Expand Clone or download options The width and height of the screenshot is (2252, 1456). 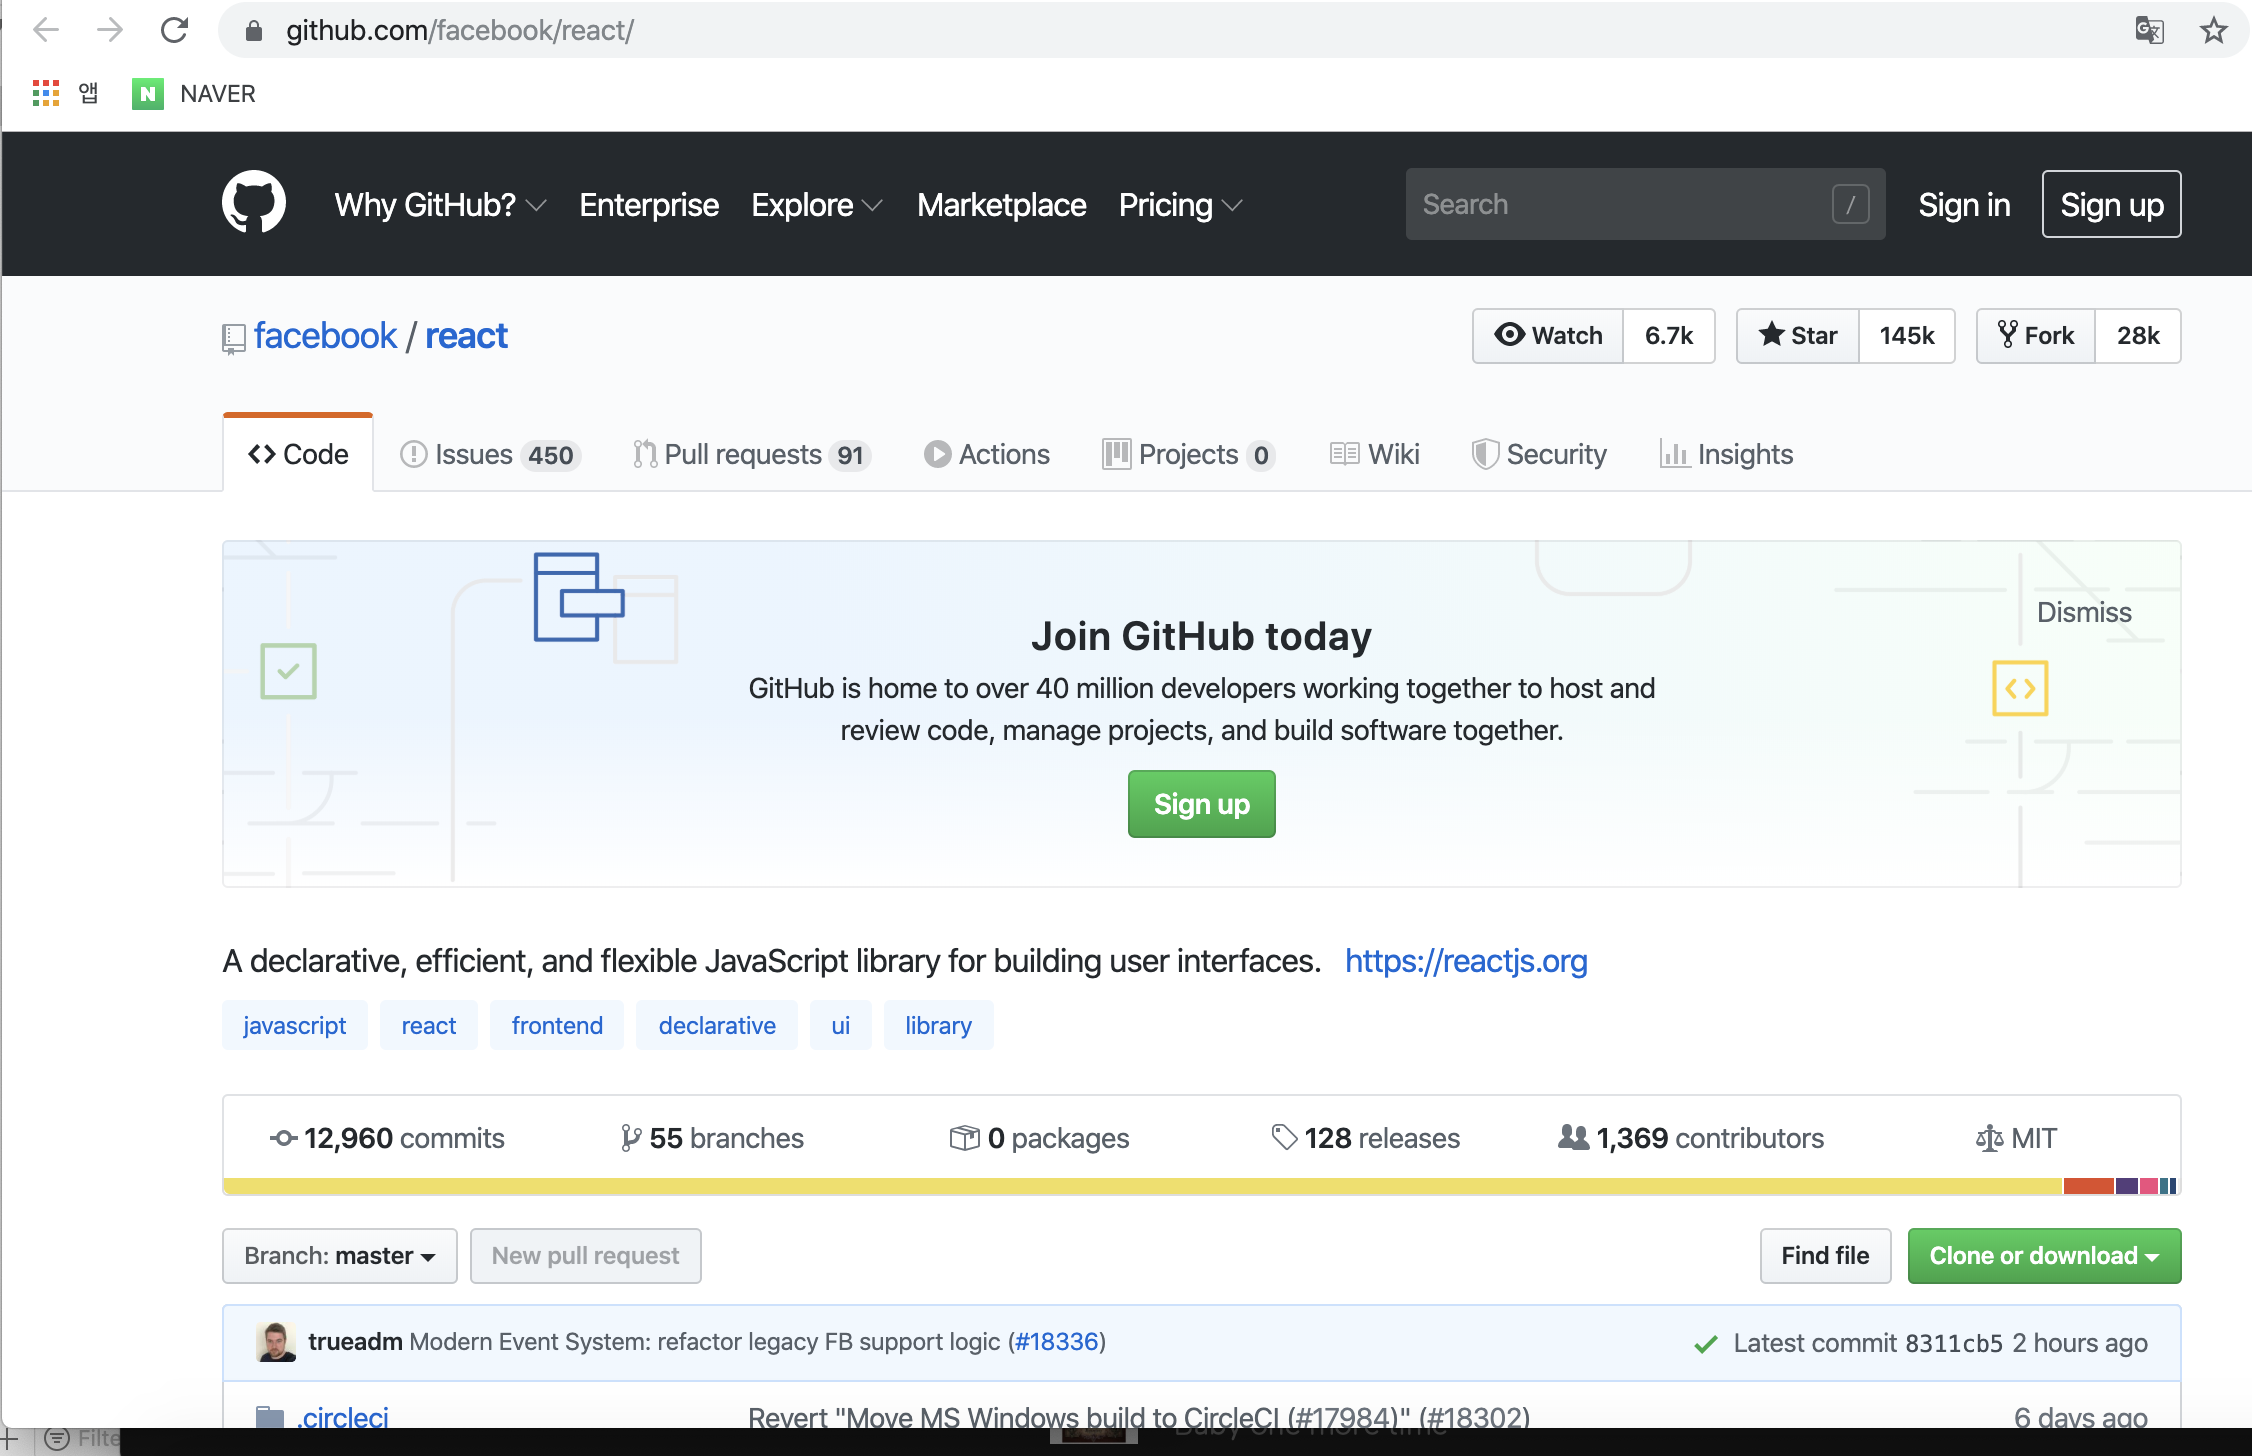click(2043, 1256)
